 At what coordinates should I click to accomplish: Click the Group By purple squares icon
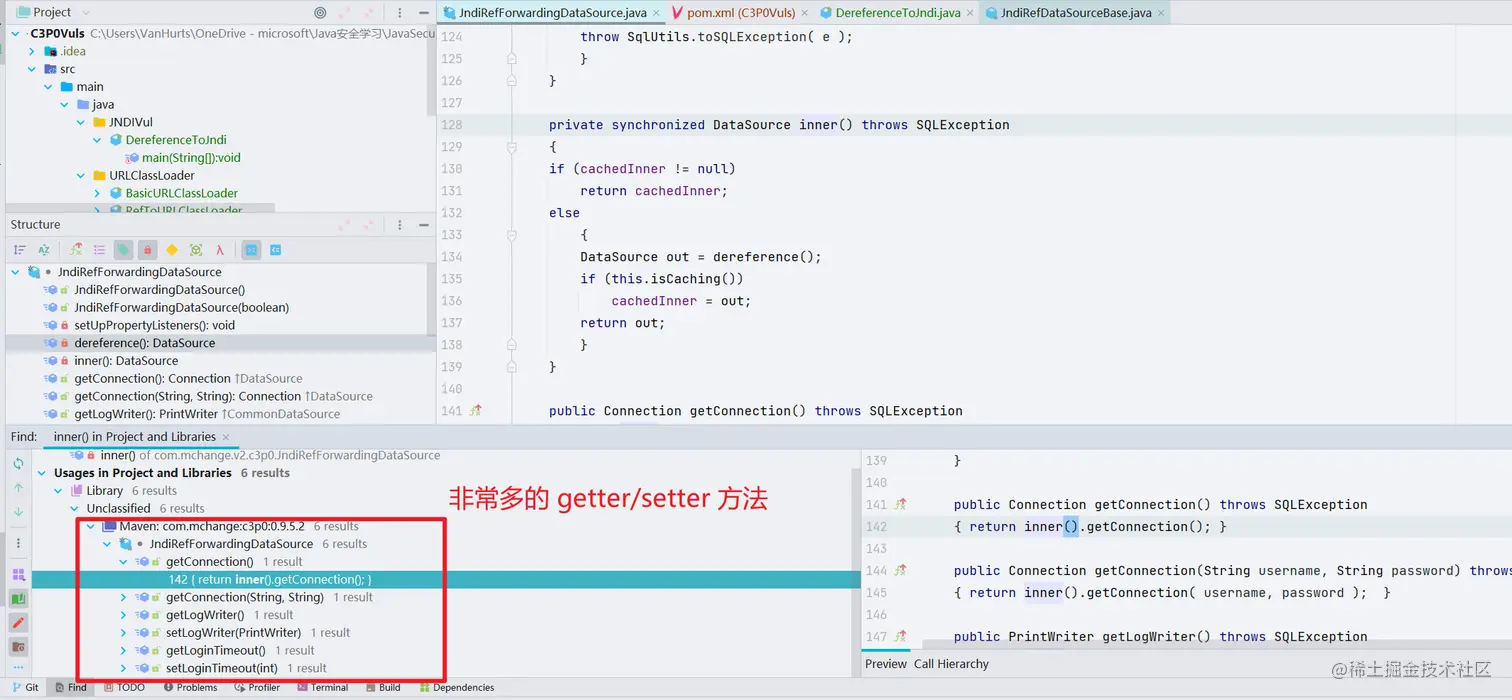pyautogui.click(x=18, y=575)
